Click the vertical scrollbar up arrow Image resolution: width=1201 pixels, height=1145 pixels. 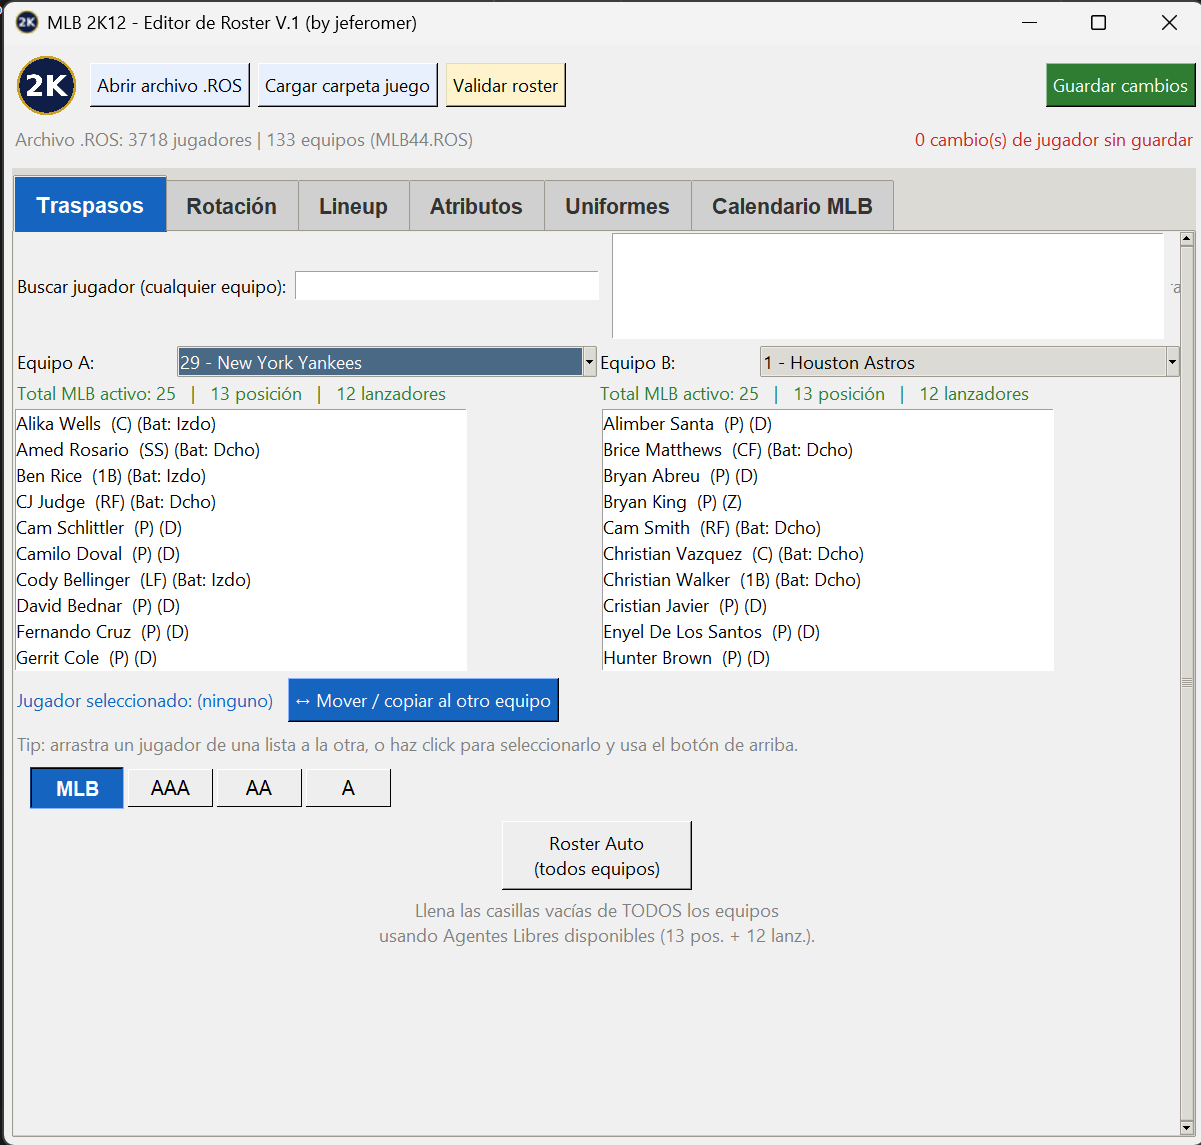coord(1187,239)
